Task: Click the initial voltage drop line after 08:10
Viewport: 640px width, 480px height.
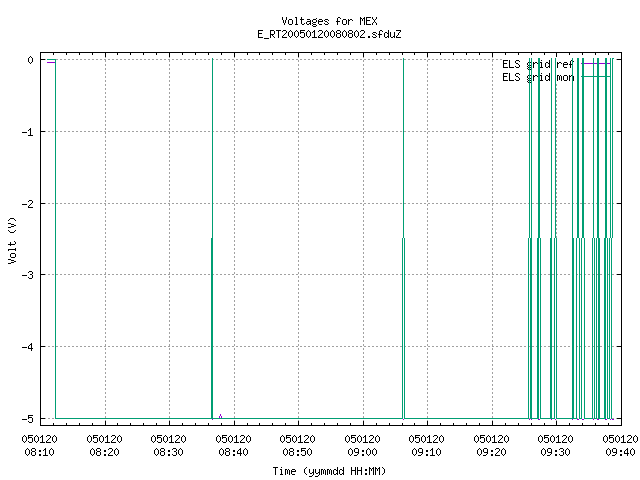Action: pos(56,239)
